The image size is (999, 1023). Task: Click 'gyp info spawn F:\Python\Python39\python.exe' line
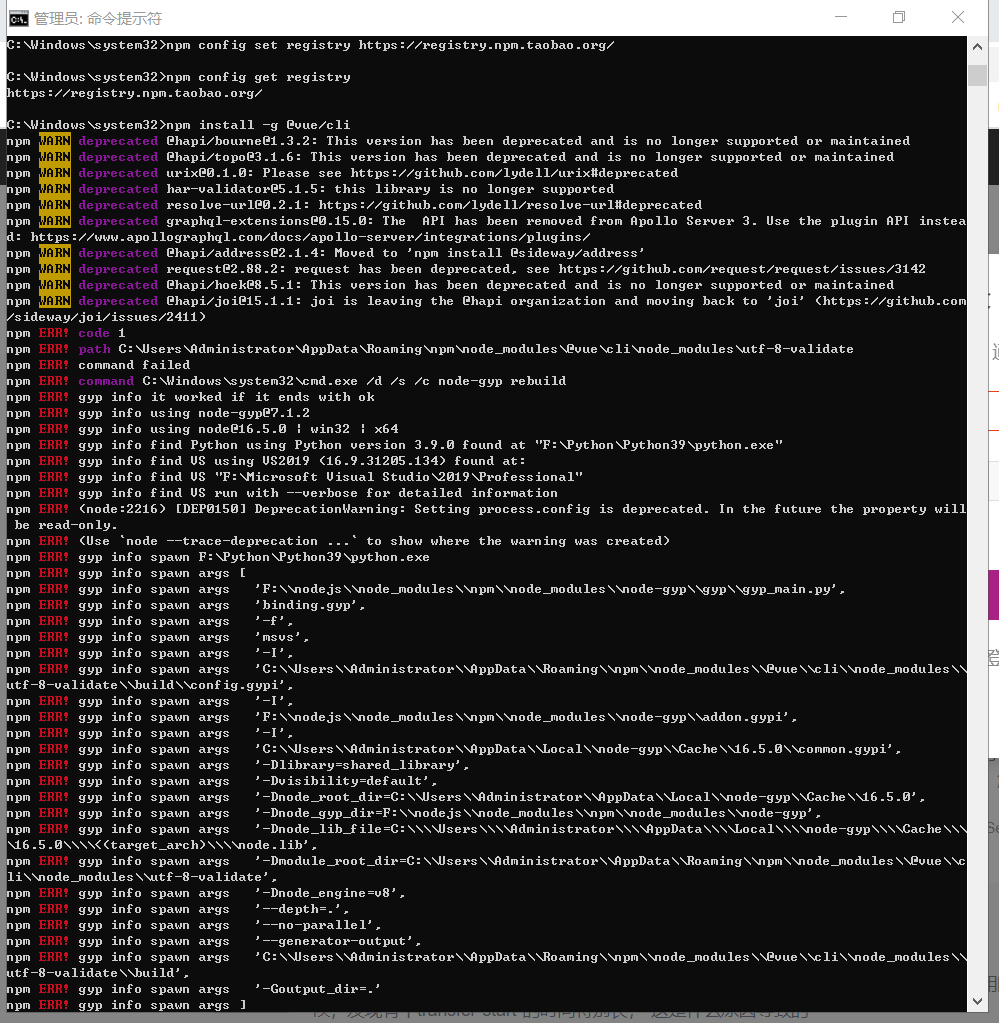[x=219, y=557]
